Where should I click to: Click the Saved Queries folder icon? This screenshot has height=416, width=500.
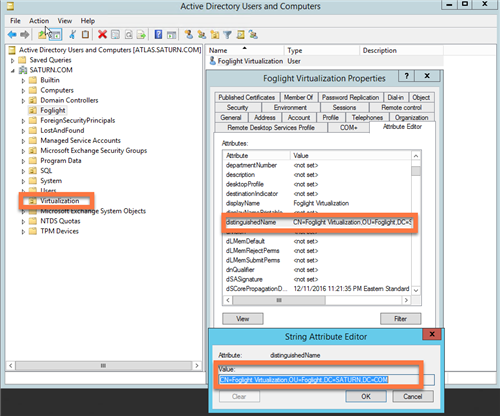22,60
